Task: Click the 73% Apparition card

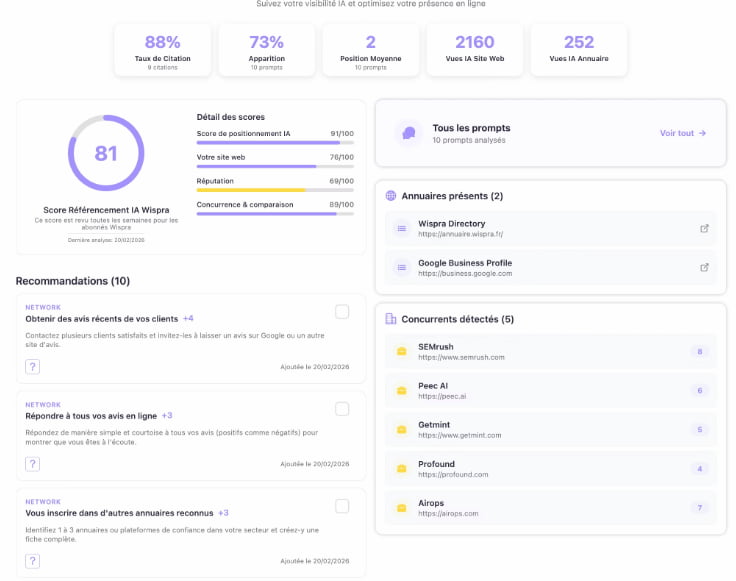Action: pos(267,50)
